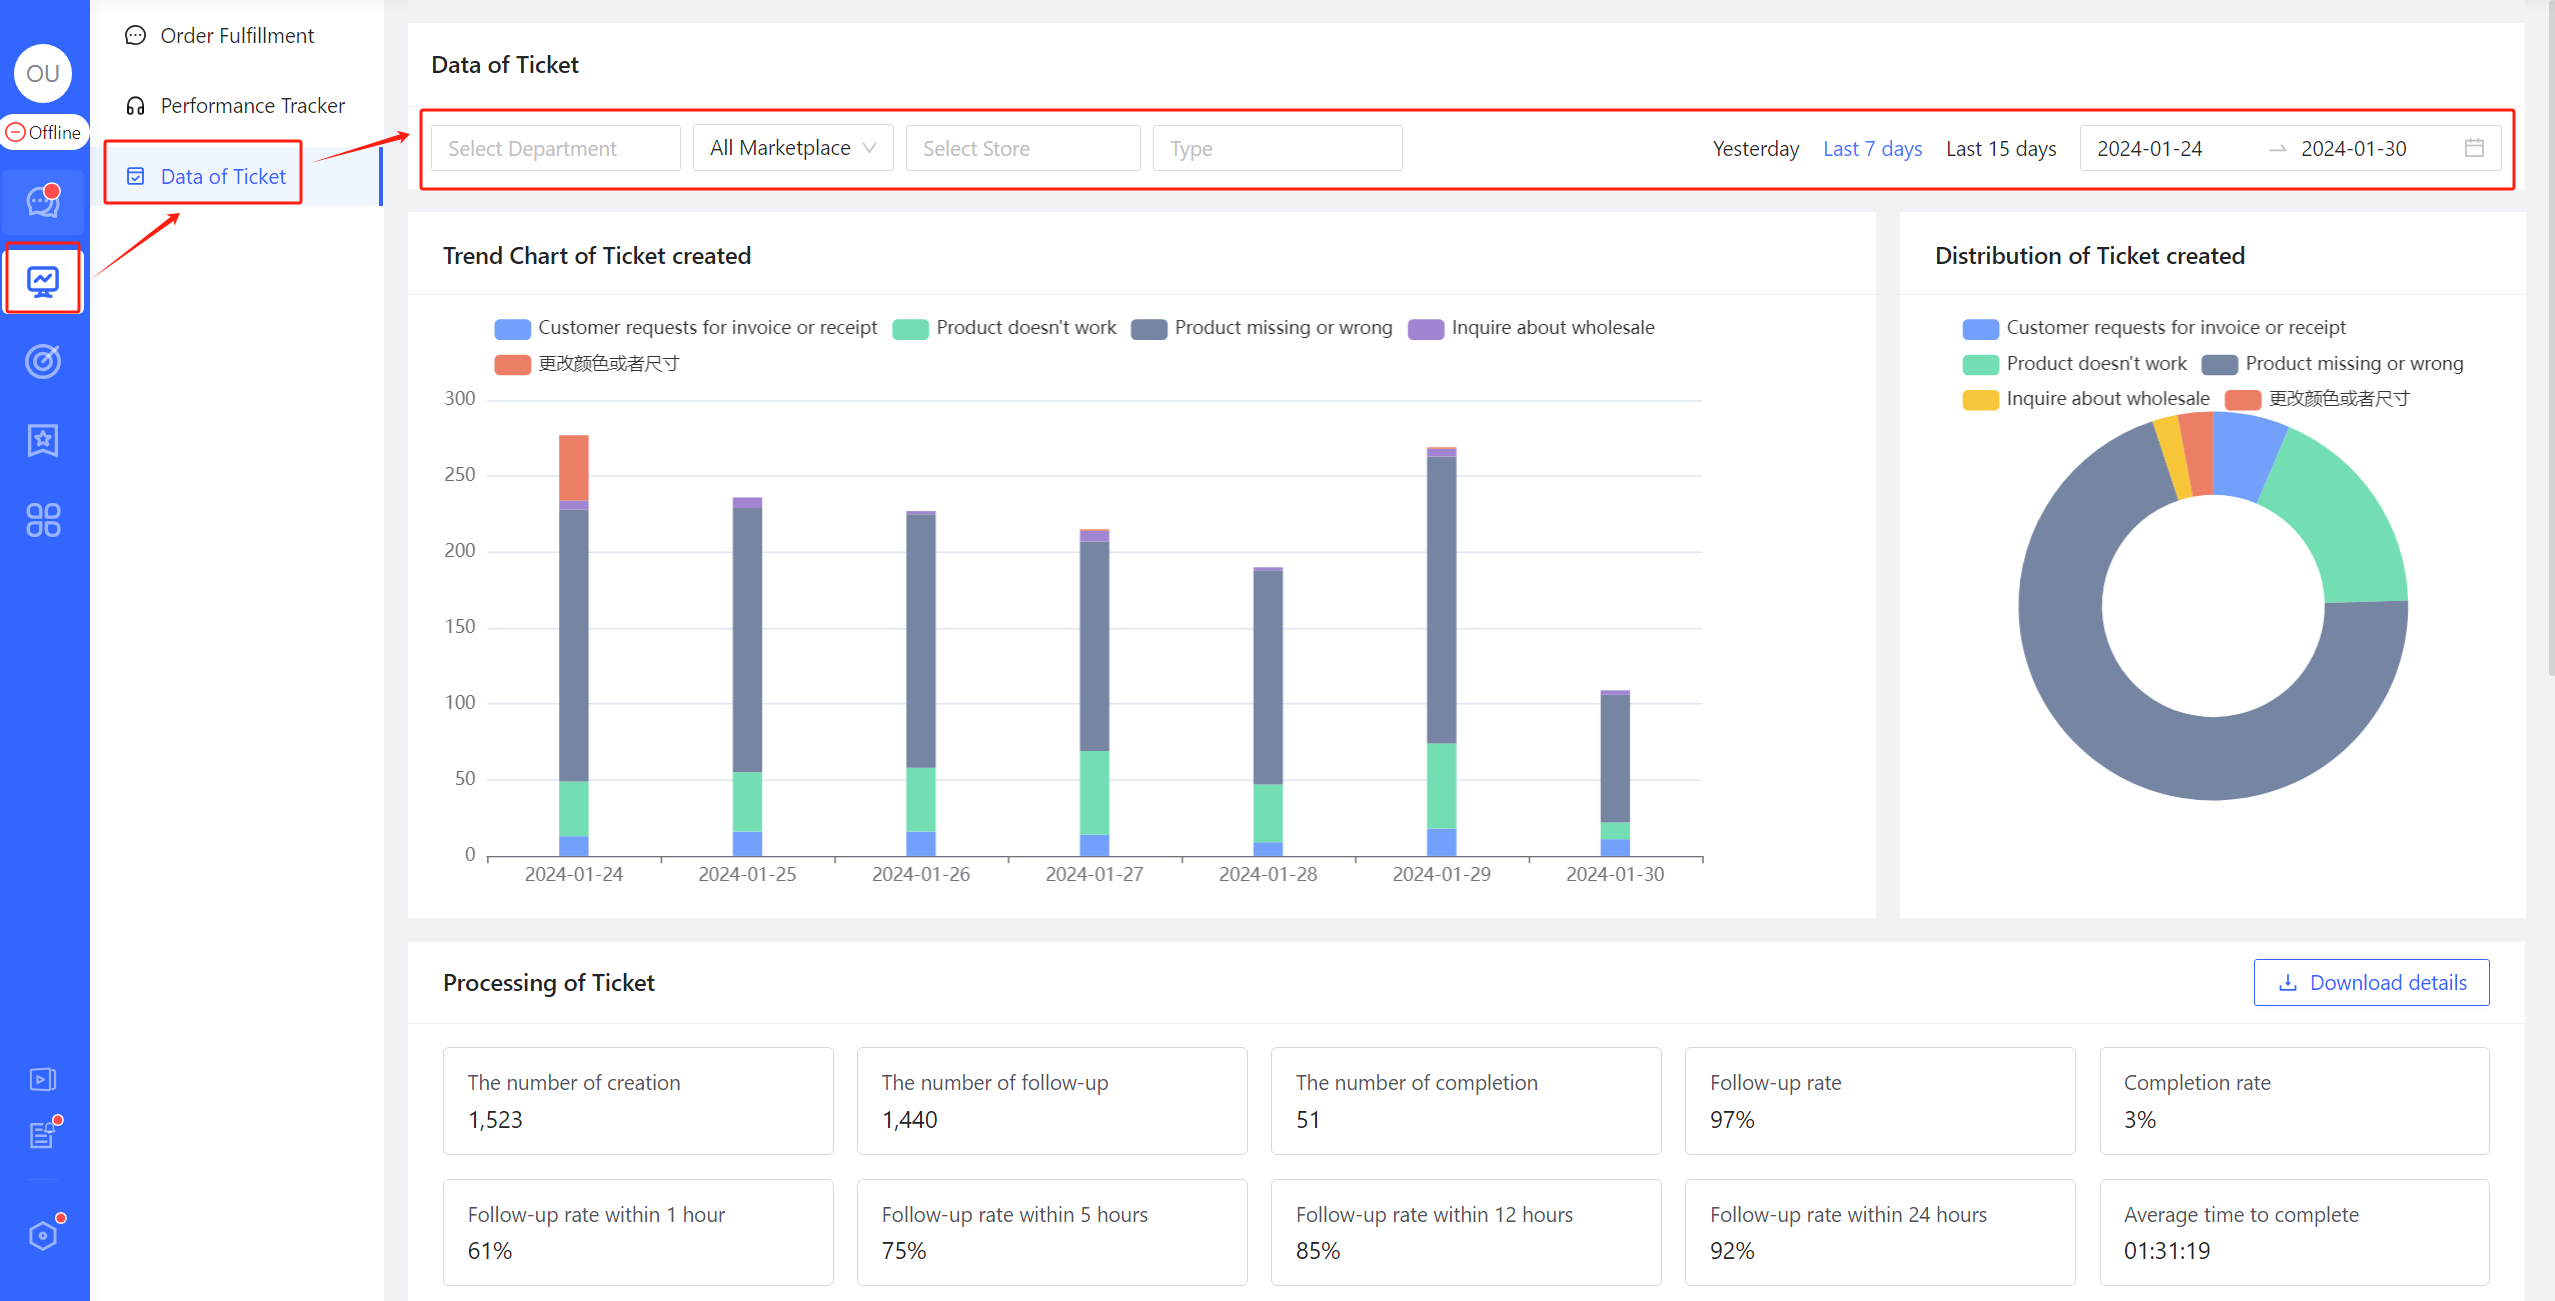The width and height of the screenshot is (2555, 1301).
Task: Click Follow-up rate within 1 hour card
Action: (x=638, y=1232)
